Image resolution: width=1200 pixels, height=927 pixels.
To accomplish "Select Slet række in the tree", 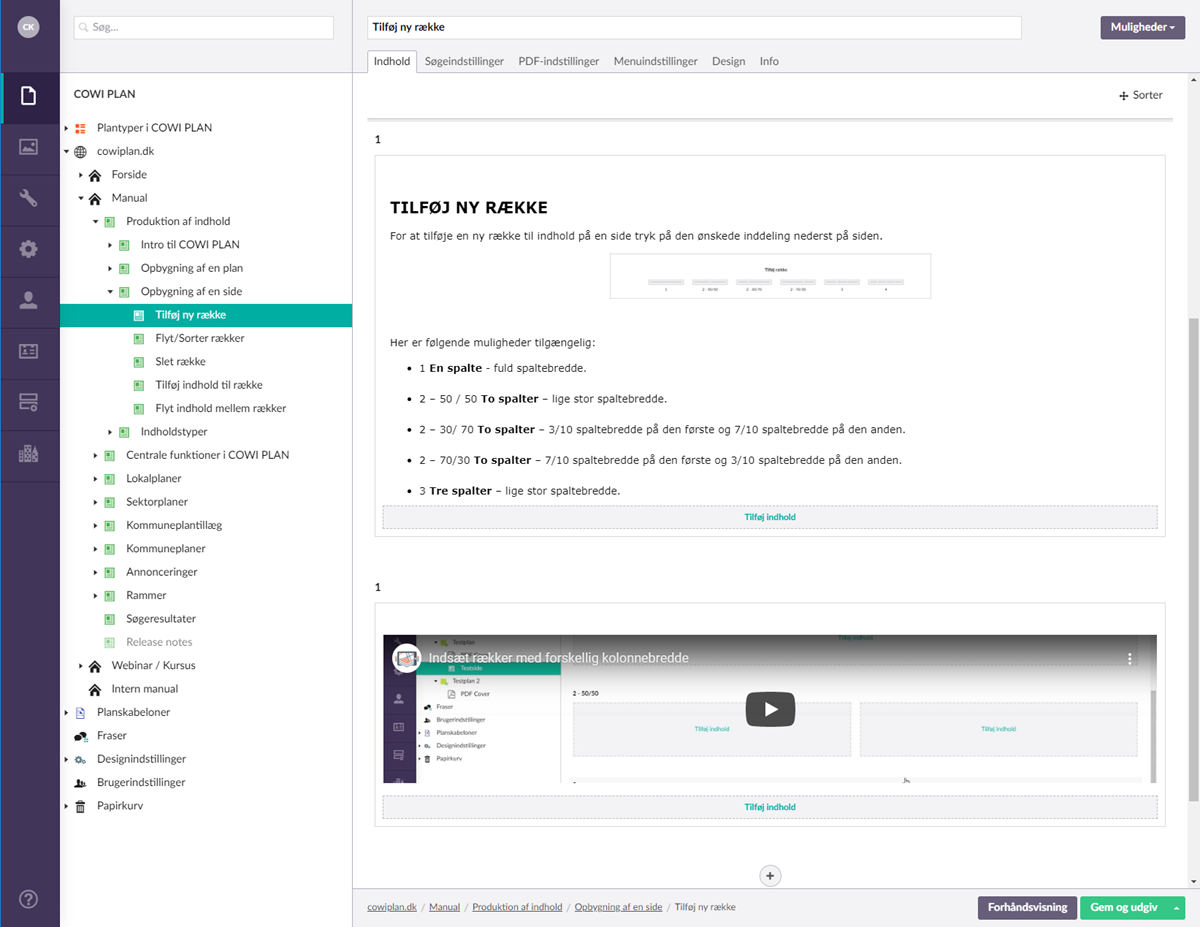I will pyautogui.click(x=180, y=362).
